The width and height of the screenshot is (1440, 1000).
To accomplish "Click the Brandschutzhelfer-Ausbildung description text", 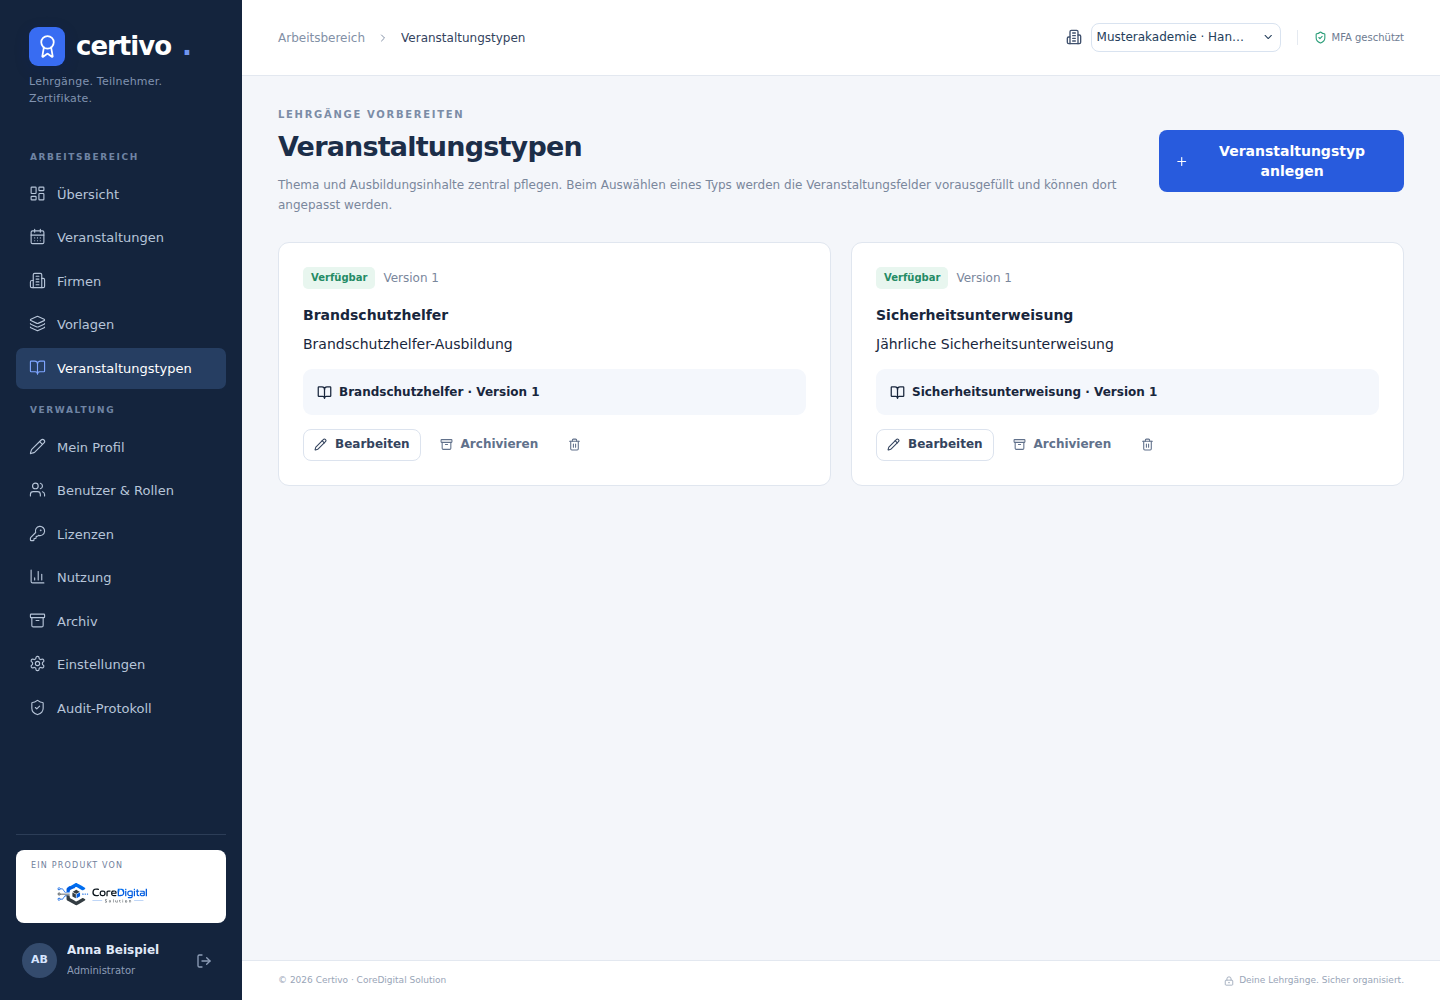I will (408, 344).
